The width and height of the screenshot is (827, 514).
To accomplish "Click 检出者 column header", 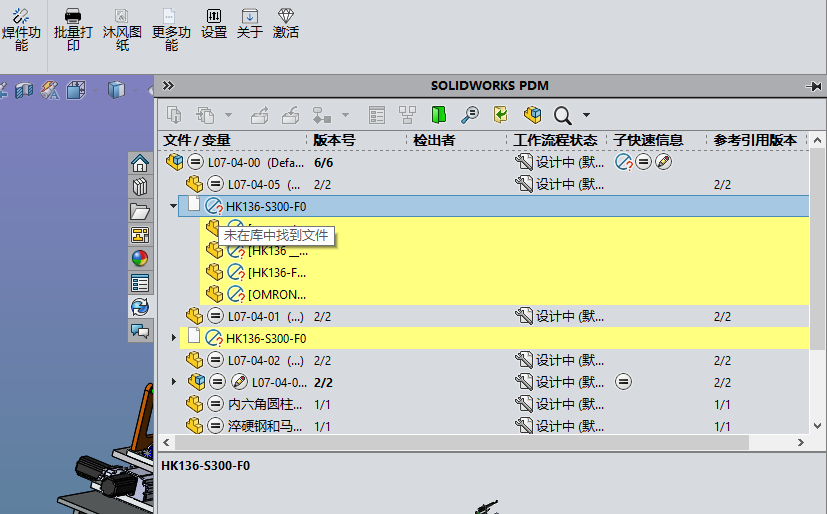I will pyautogui.click(x=434, y=140).
